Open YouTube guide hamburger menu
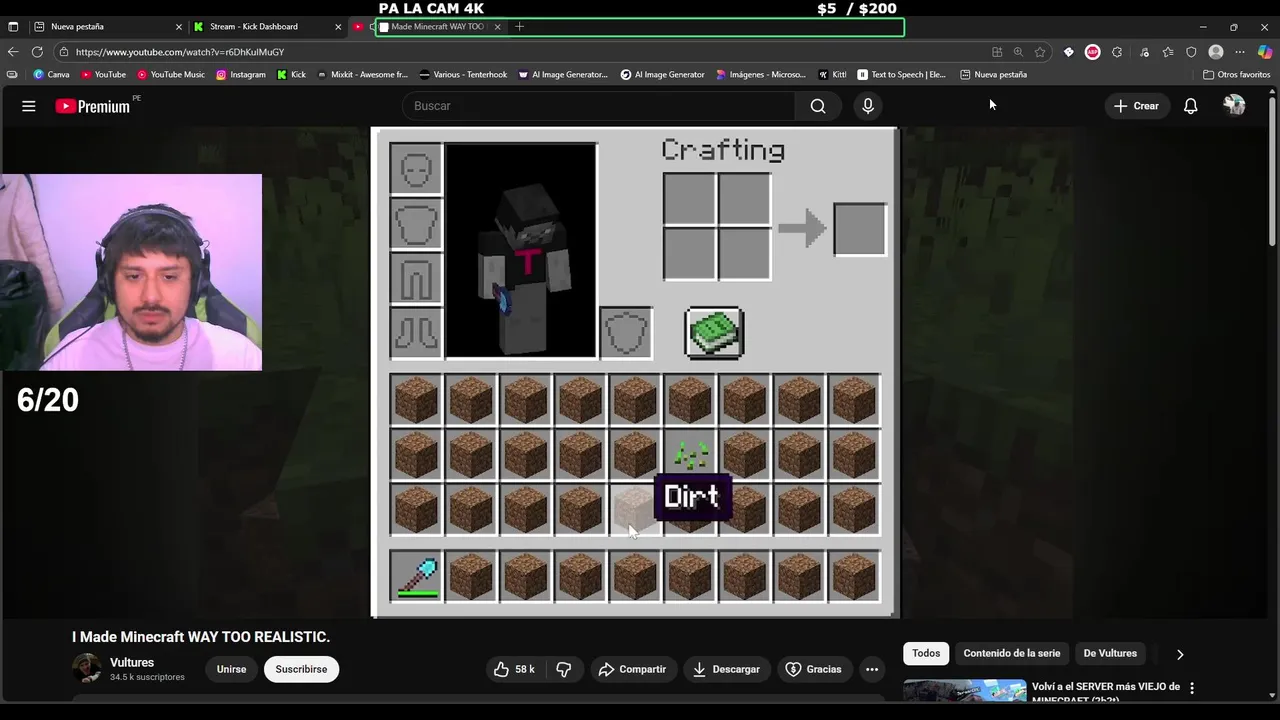This screenshot has height=720, width=1280. click(x=29, y=106)
